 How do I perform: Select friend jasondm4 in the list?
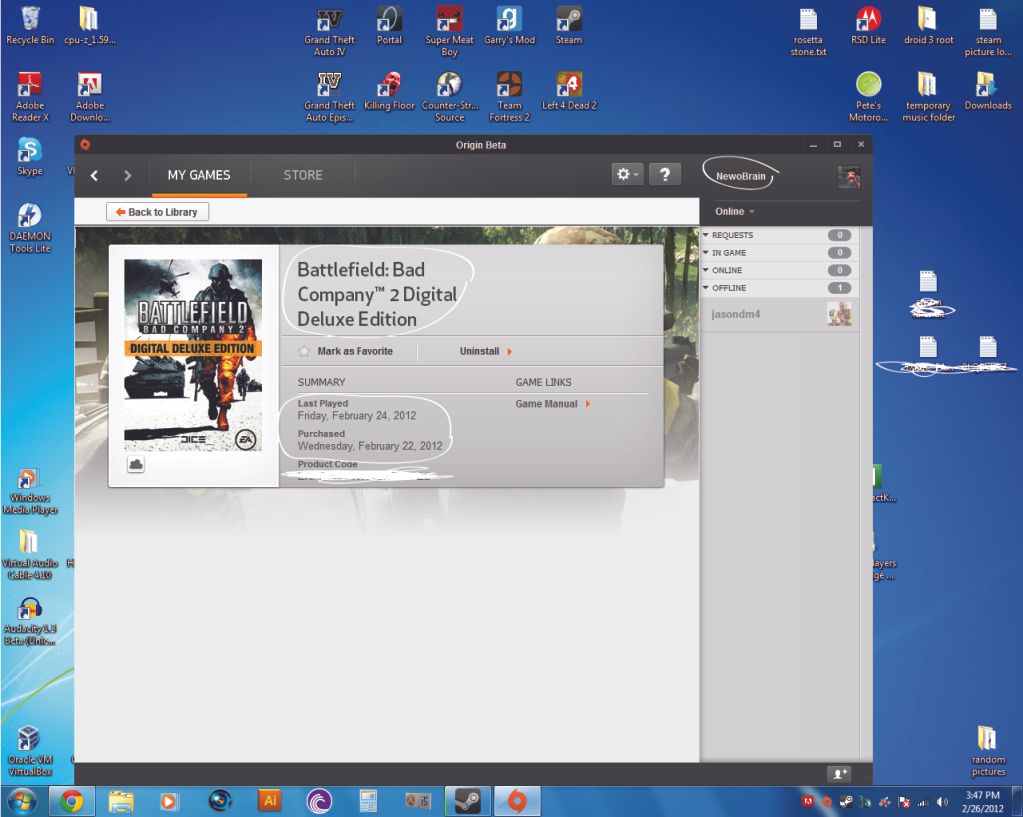(x=780, y=314)
